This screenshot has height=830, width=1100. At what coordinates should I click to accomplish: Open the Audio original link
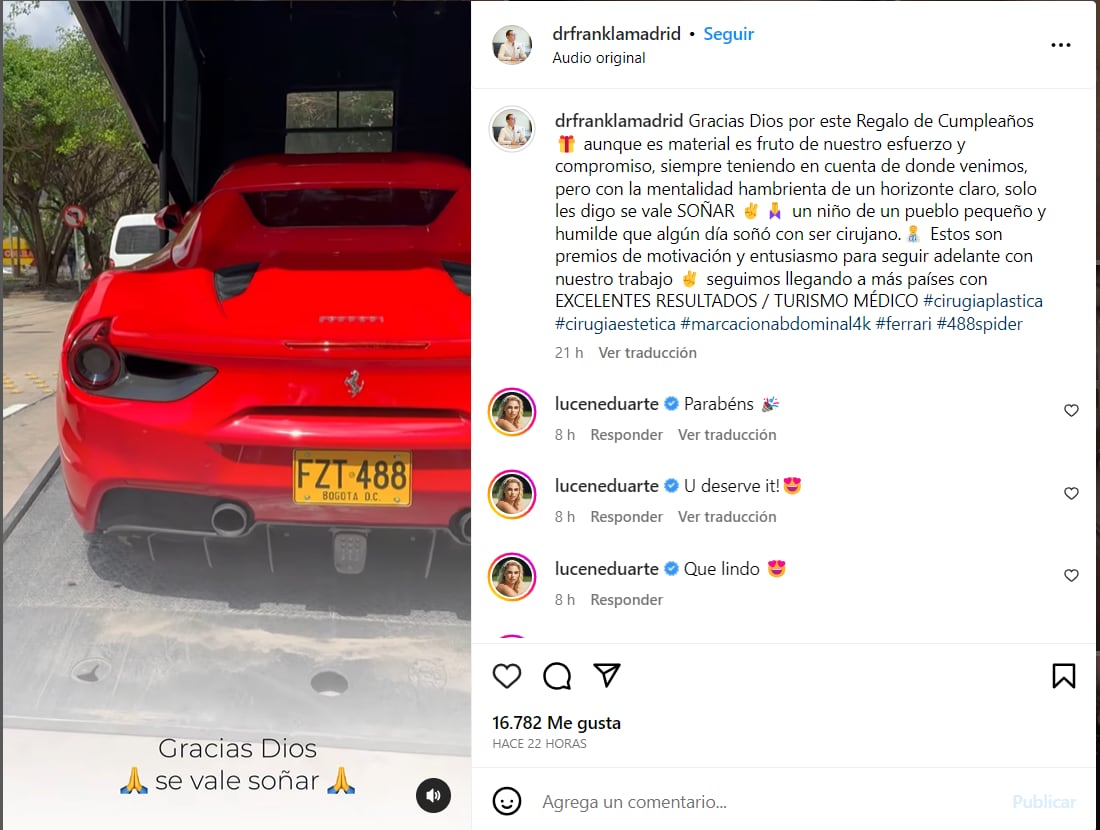[x=598, y=58]
